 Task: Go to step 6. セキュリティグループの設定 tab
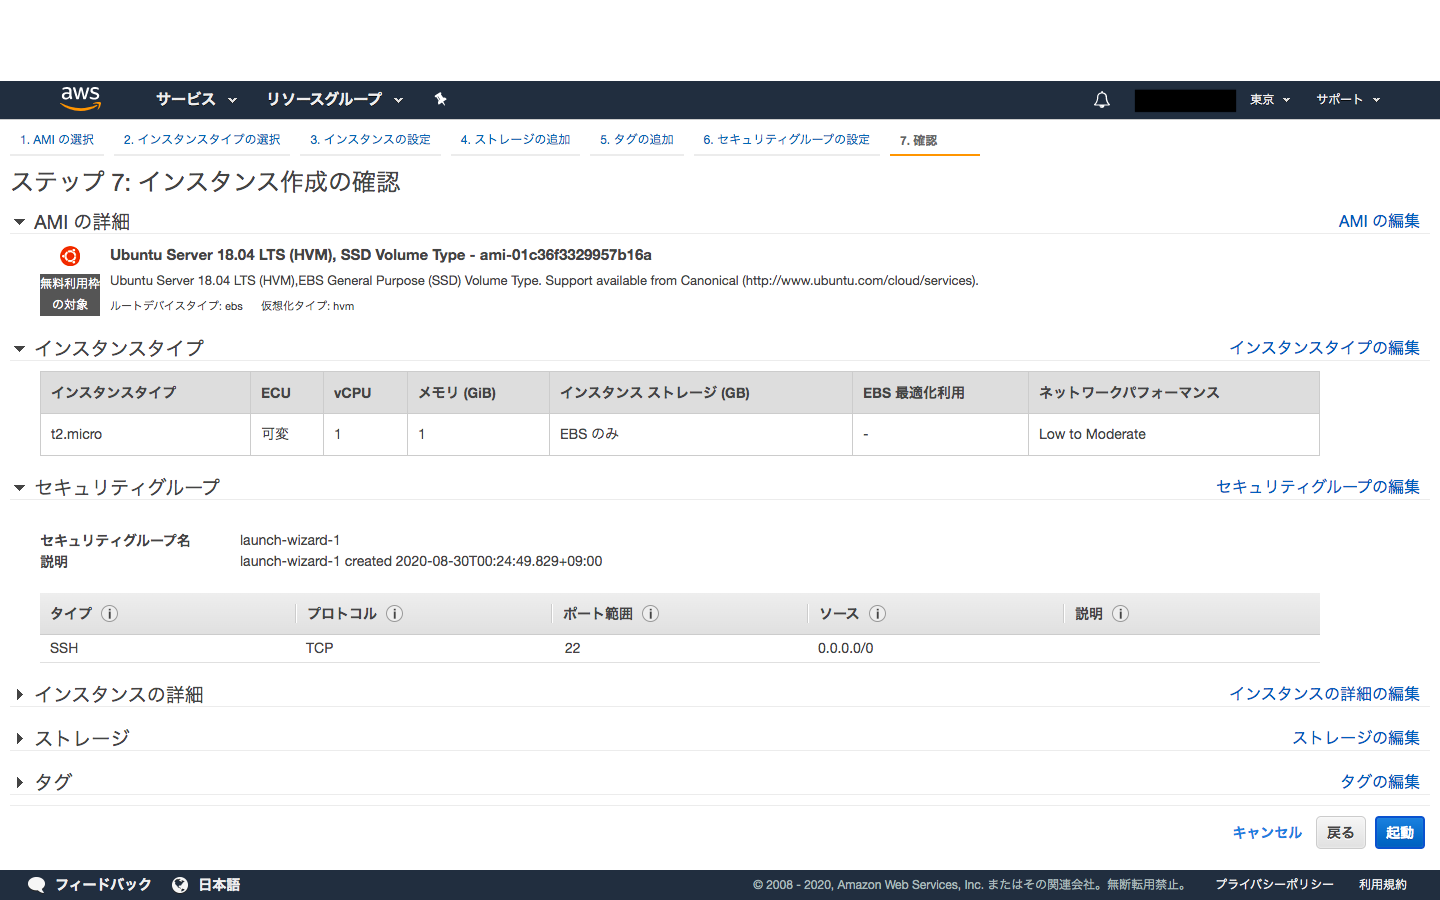coord(786,140)
